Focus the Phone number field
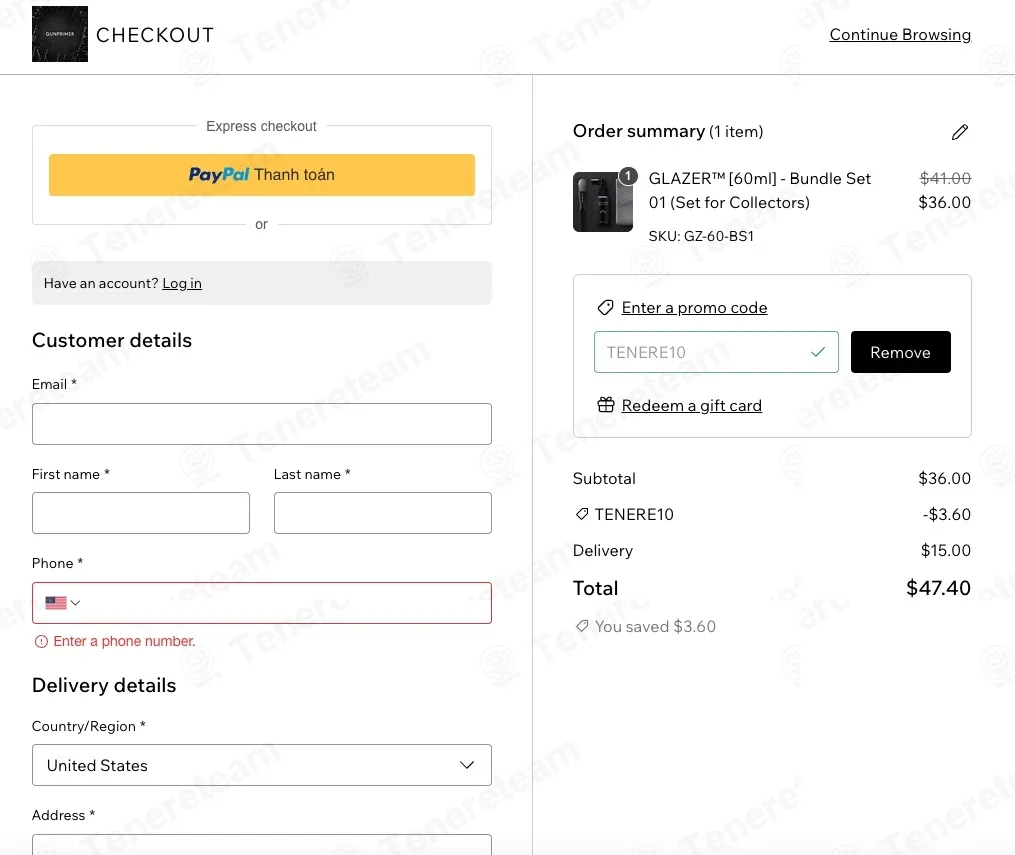This screenshot has height=855, width=1015. tap(262, 603)
